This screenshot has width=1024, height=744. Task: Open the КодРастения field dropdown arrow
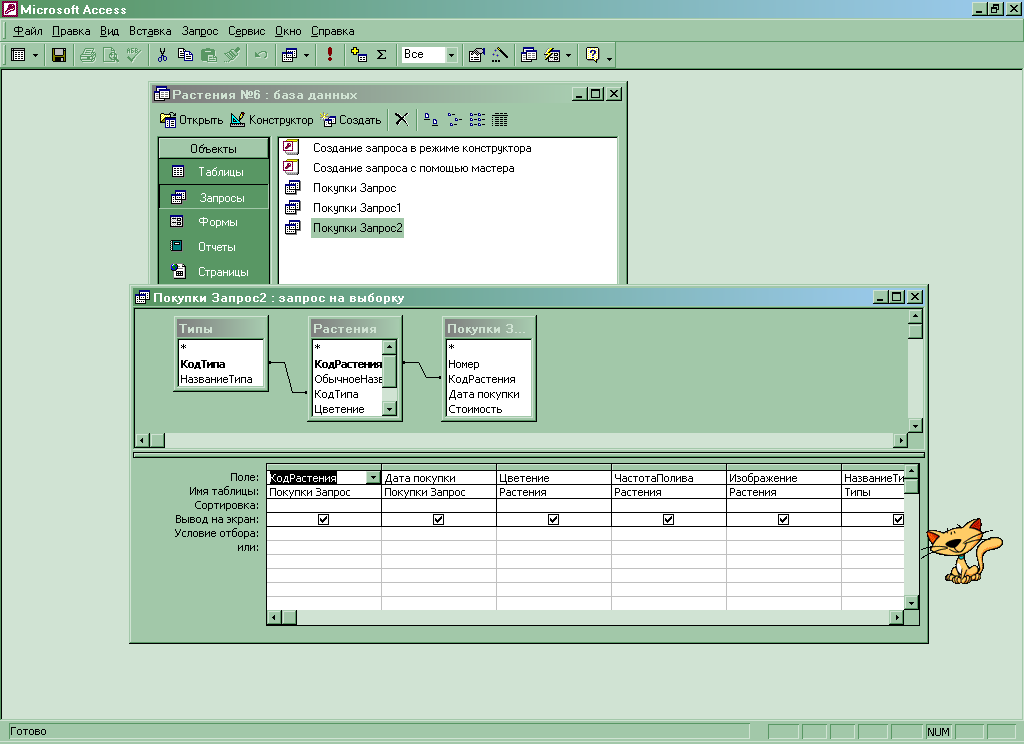tap(373, 477)
